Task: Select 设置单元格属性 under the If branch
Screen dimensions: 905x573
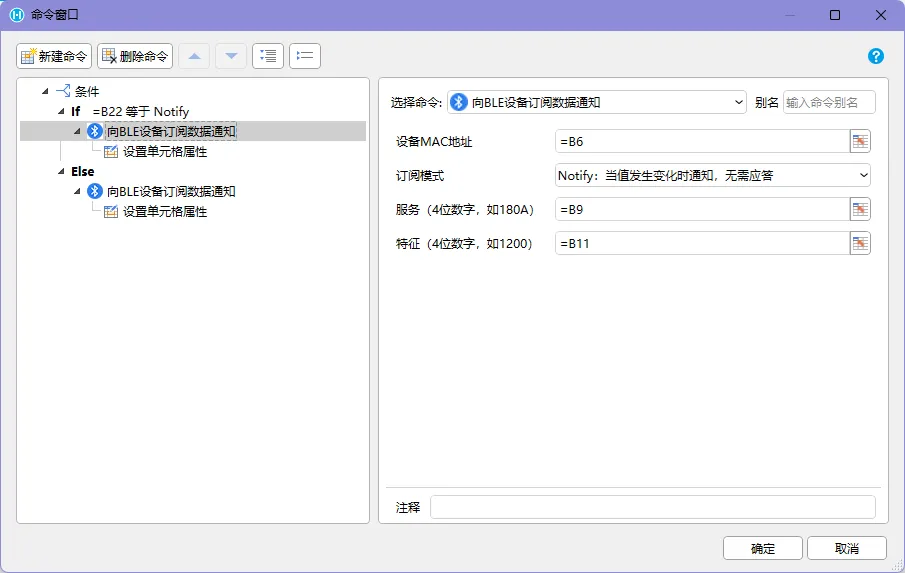Action: coord(165,152)
